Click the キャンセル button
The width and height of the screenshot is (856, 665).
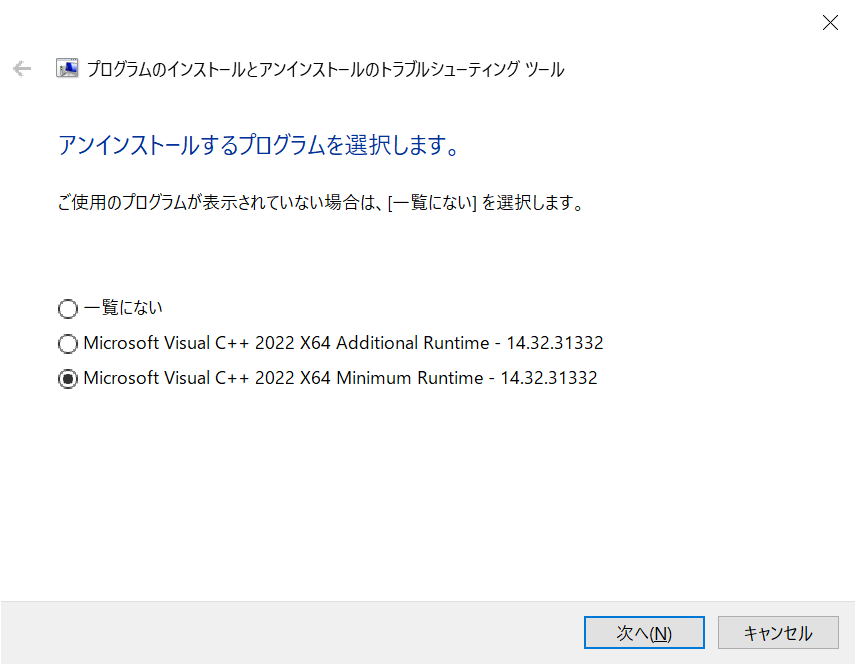778,633
